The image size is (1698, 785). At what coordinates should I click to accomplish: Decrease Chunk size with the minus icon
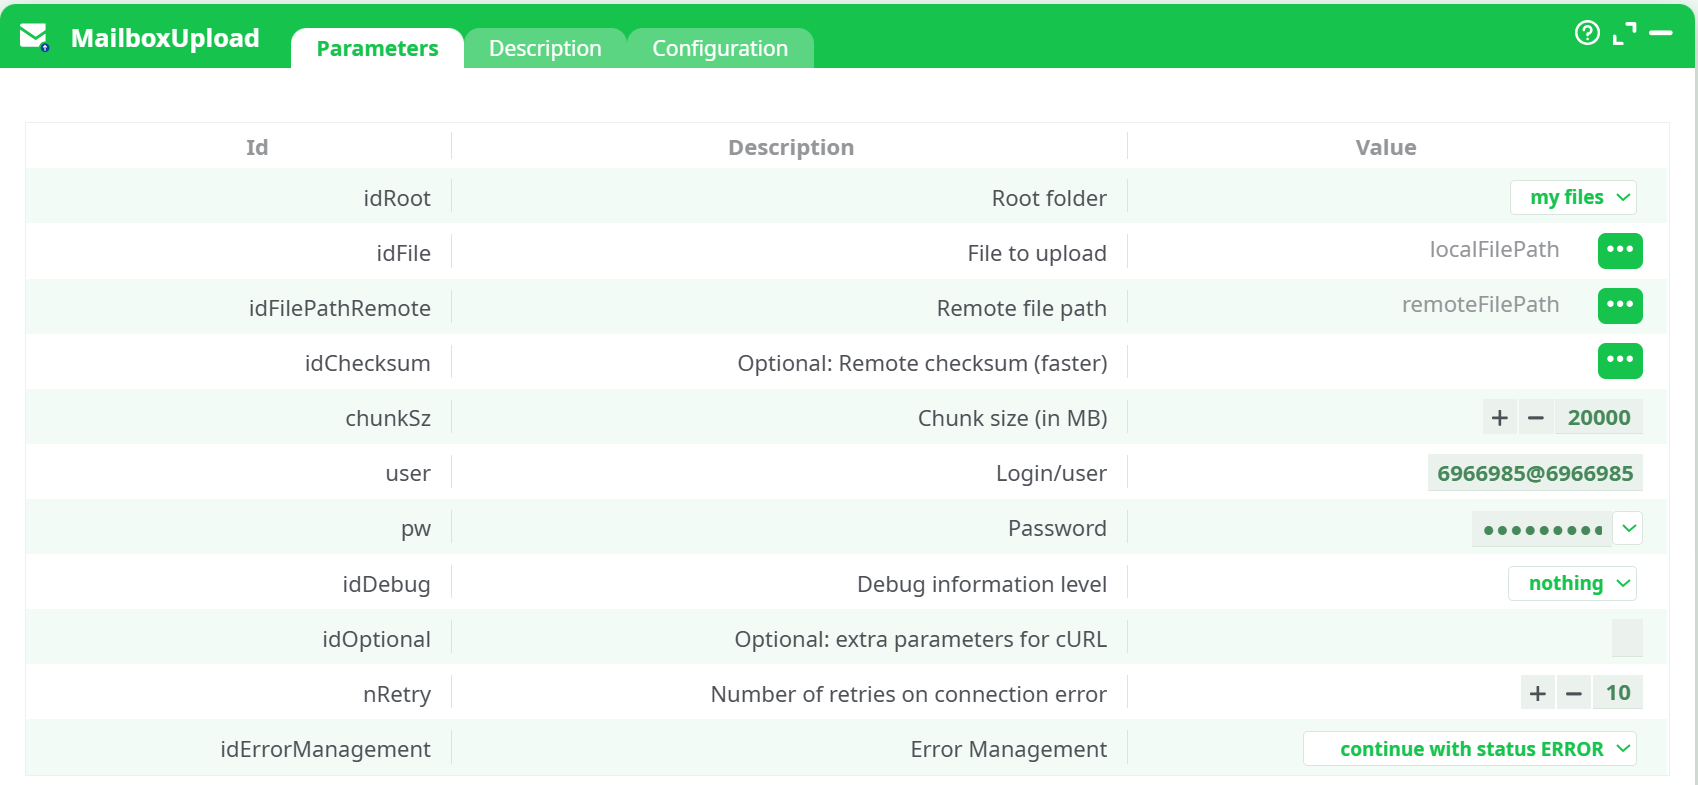pos(1536,417)
